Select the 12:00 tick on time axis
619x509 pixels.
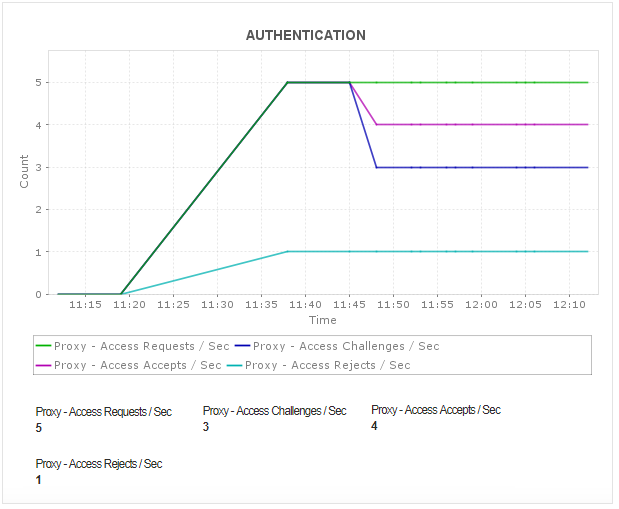[x=482, y=303]
